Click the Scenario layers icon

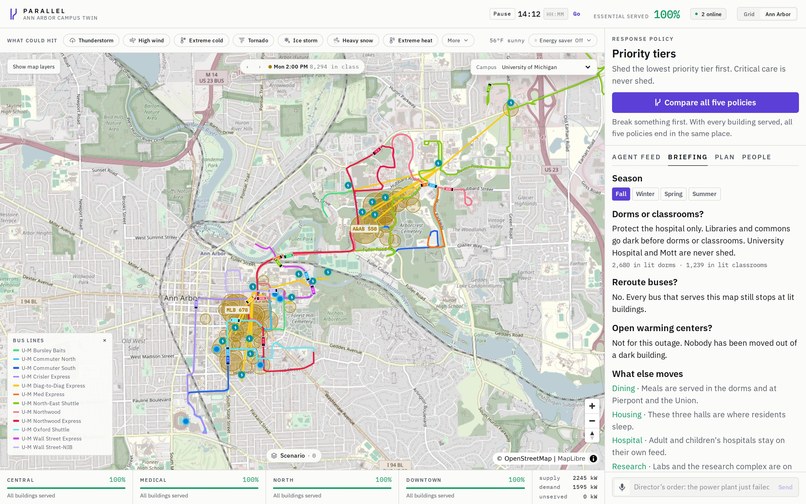pos(274,456)
